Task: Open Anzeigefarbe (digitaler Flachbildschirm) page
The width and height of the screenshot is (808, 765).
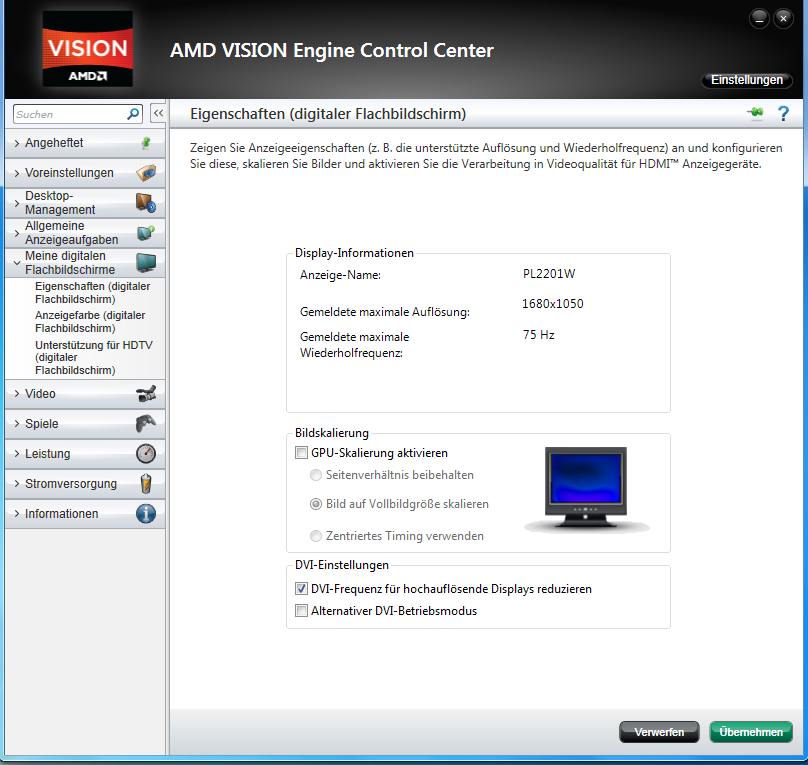Action: (90, 321)
